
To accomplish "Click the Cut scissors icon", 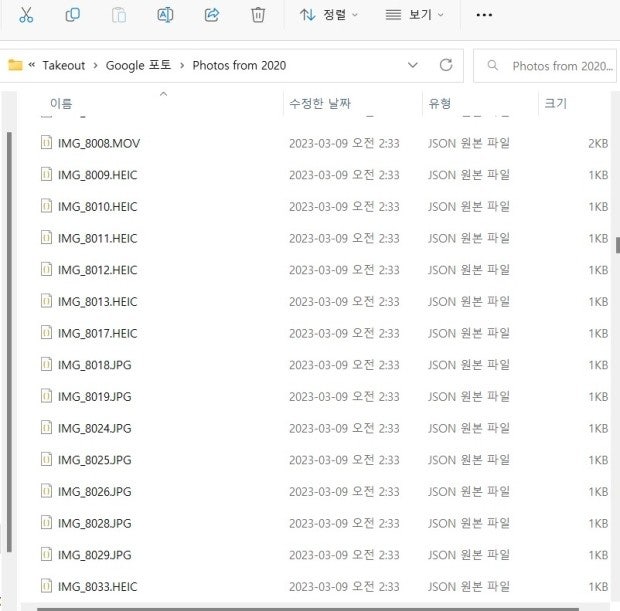I will pyautogui.click(x=26, y=15).
